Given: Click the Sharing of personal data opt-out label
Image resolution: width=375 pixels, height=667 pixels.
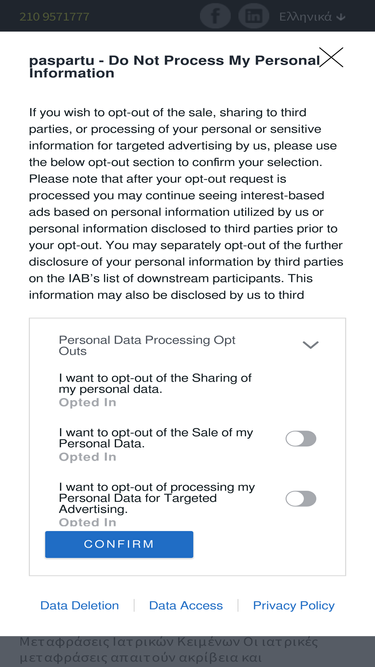Looking at the screenshot, I should point(155,383).
